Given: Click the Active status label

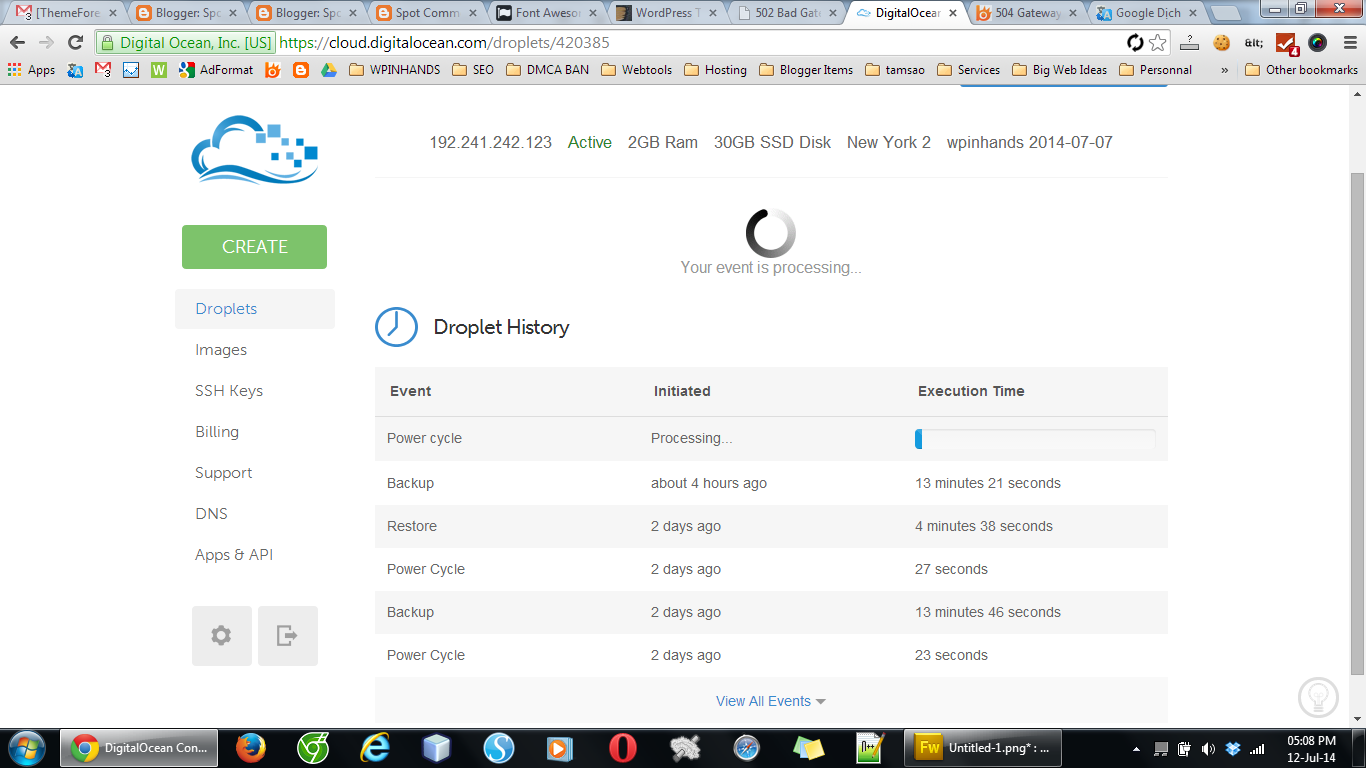Looking at the screenshot, I should coord(590,142).
